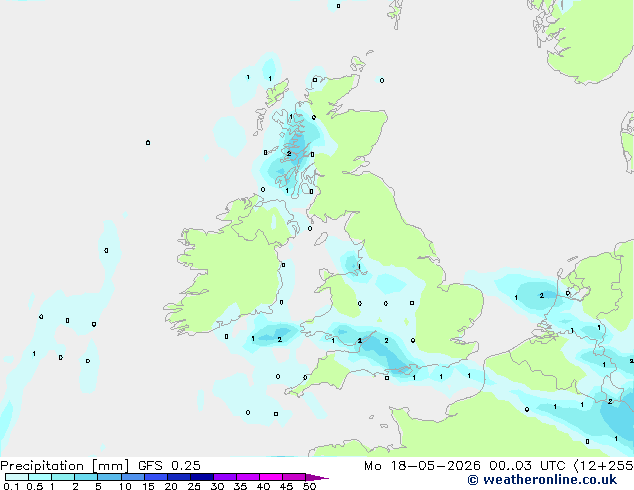
Task: Pick the 10–15 mm legend color swatch
Action: tap(133, 477)
